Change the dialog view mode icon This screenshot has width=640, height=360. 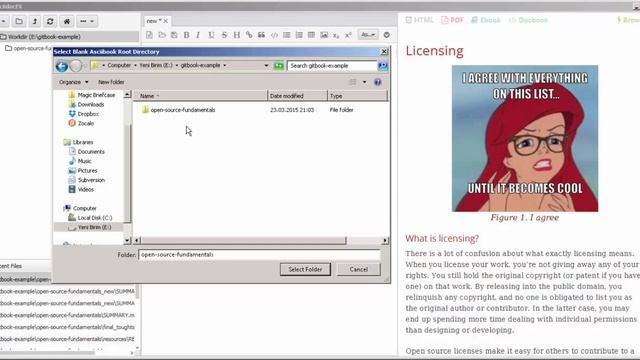pyautogui.click(x=353, y=82)
